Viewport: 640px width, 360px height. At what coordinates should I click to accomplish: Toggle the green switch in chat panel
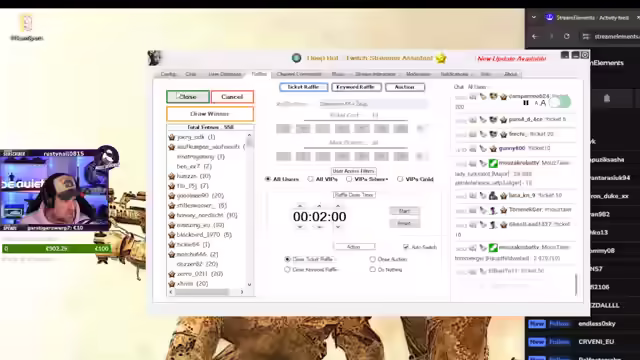click(x=560, y=102)
